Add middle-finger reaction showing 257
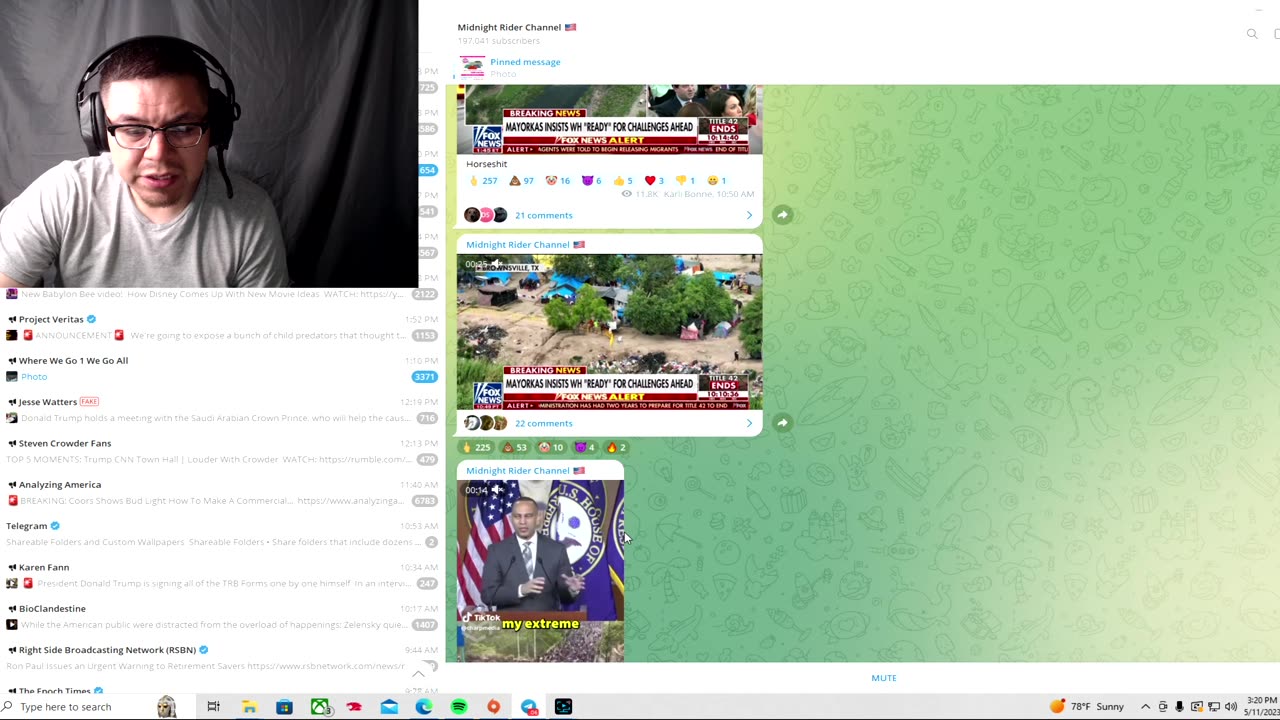This screenshot has height=720, width=1280. pyautogui.click(x=483, y=181)
